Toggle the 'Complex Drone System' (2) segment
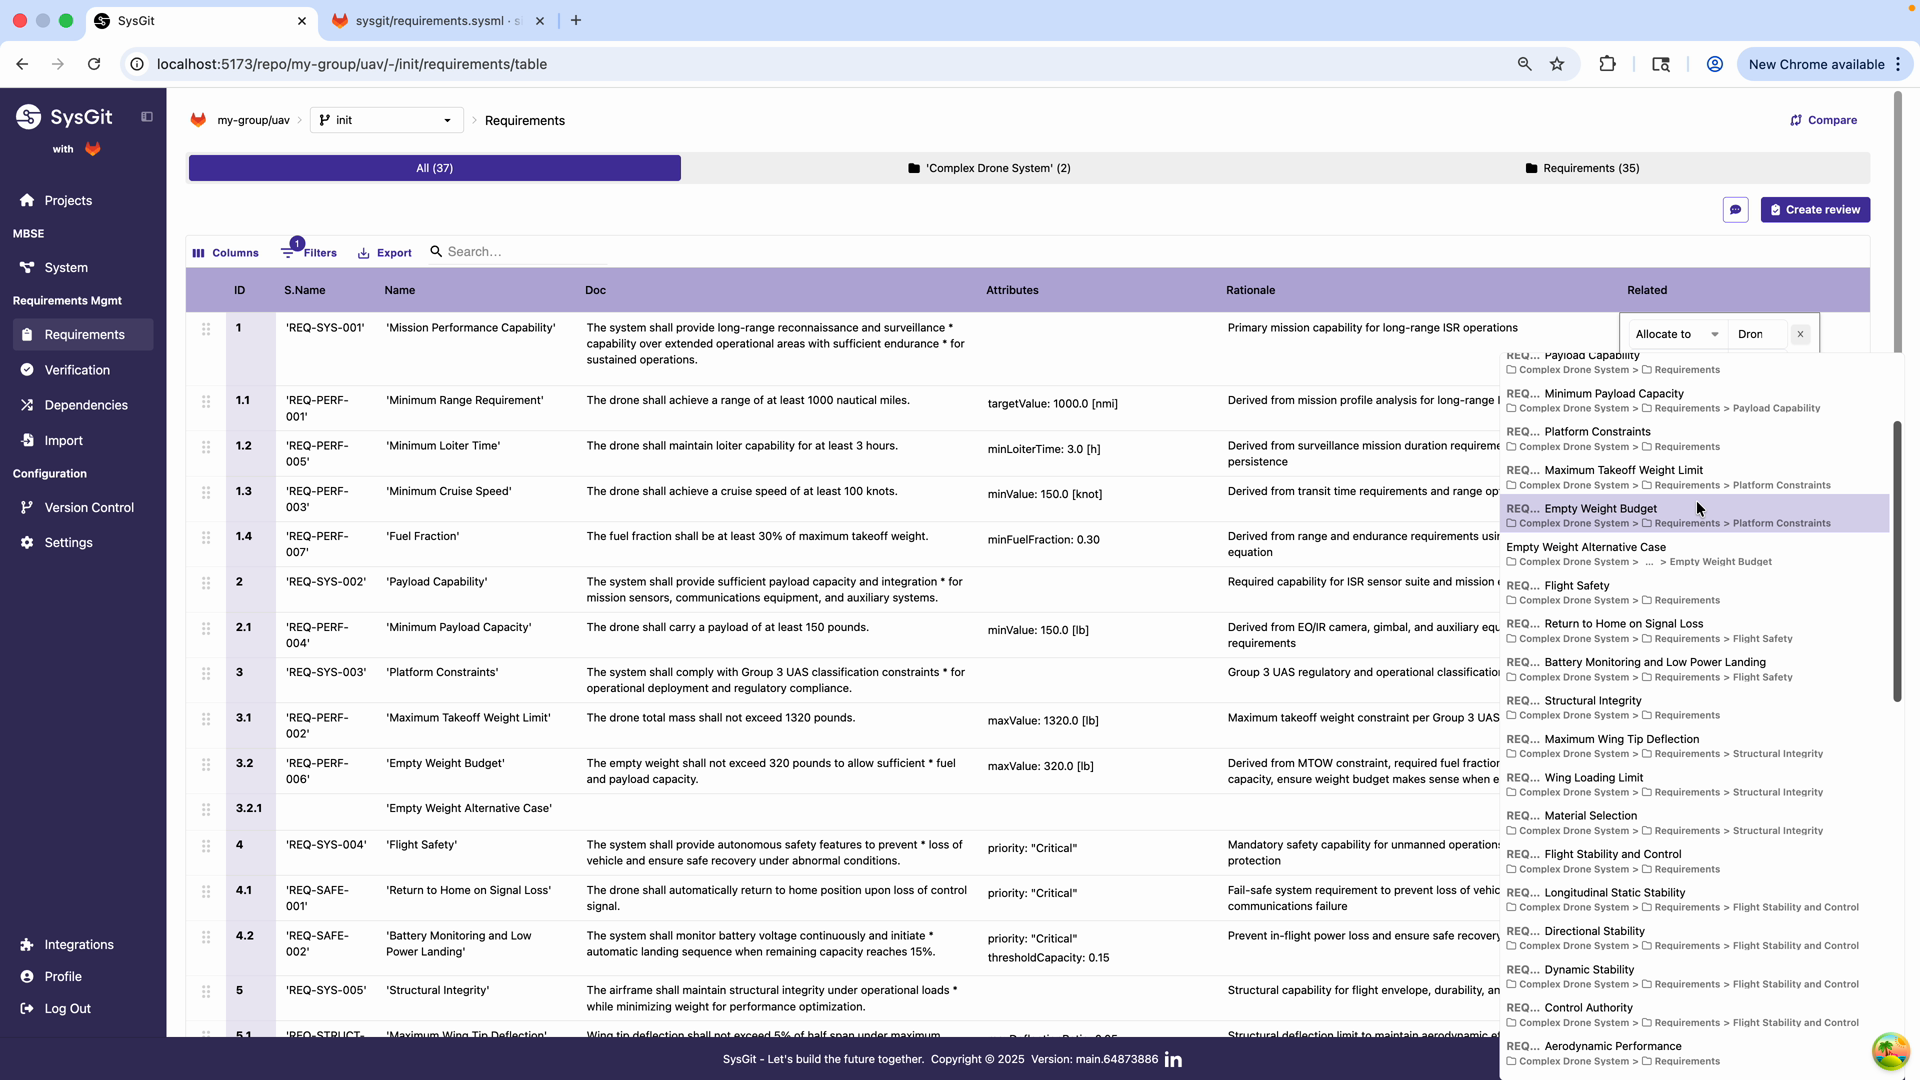 [x=988, y=168]
